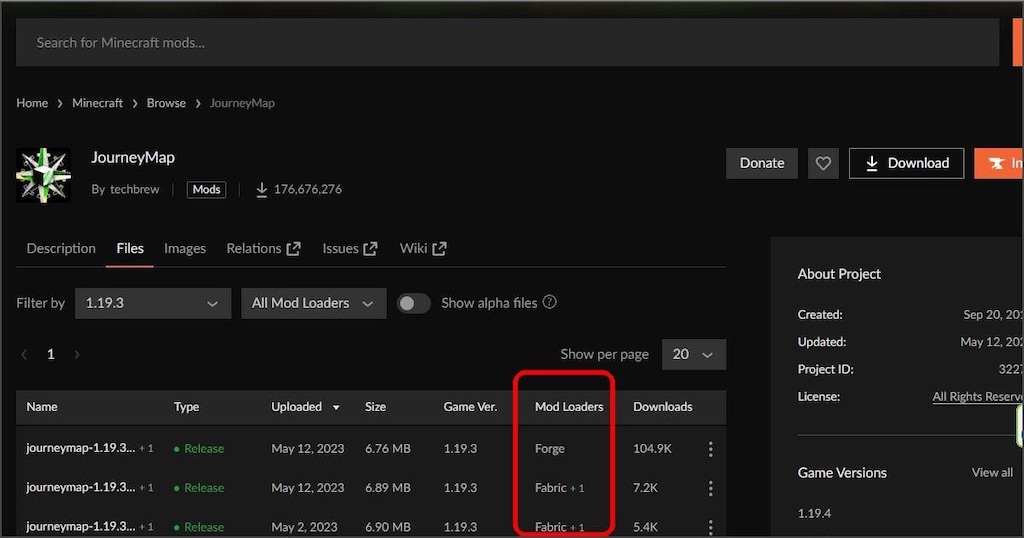The width and height of the screenshot is (1024, 538).
Task: Sort by the Type column header
Action: click(x=186, y=407)
